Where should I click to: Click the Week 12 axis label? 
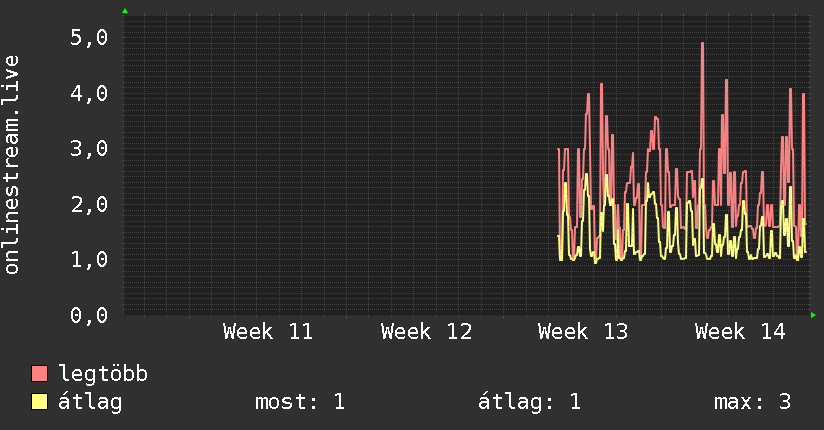click(426, 332)
